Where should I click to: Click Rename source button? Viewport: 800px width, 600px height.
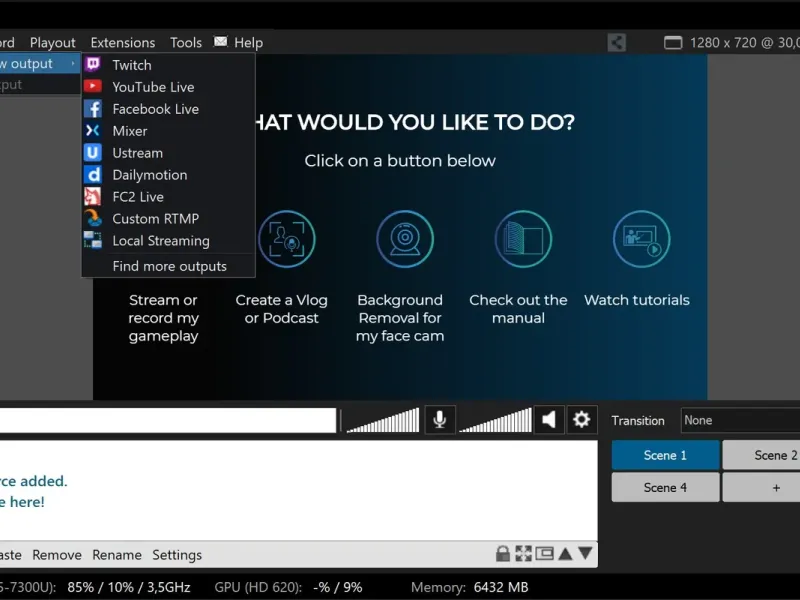(x=117, y=555)
